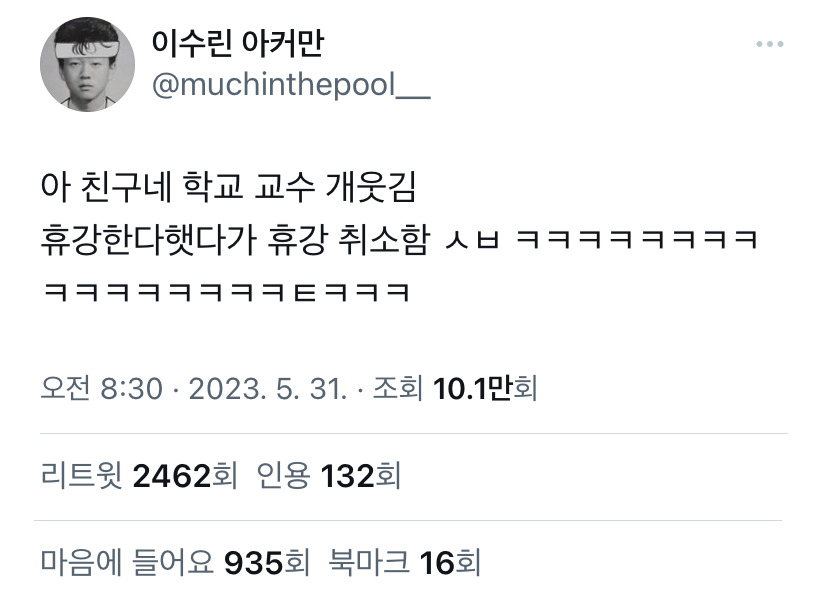Click the 북마크 label text
828x602 pixels.
click(369, 562)
